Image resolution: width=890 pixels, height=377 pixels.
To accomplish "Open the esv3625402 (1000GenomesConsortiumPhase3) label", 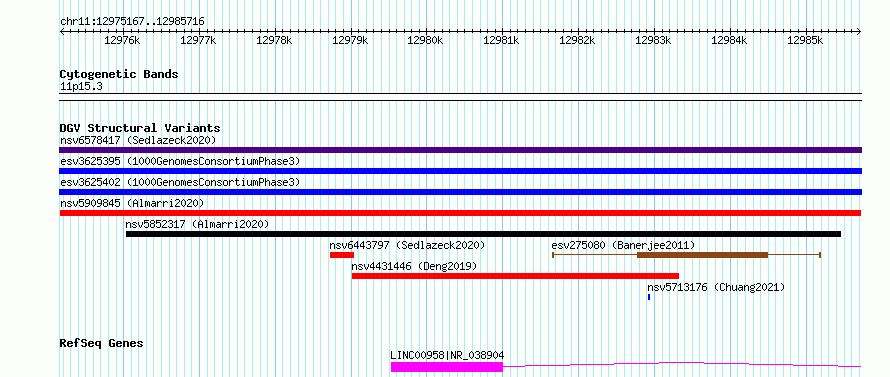I will pos(179,182).
